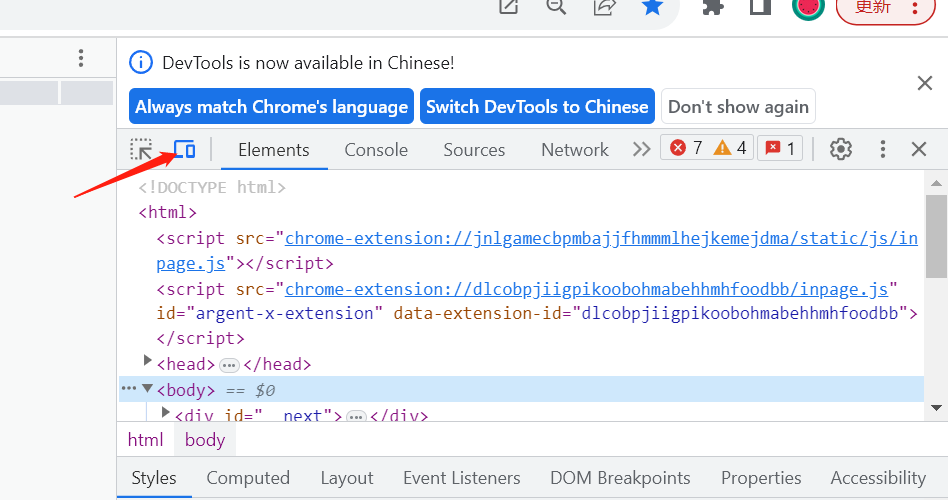Screen dimensions: 948x500
Task: Click the bookmark star icon
Action: 652,7
